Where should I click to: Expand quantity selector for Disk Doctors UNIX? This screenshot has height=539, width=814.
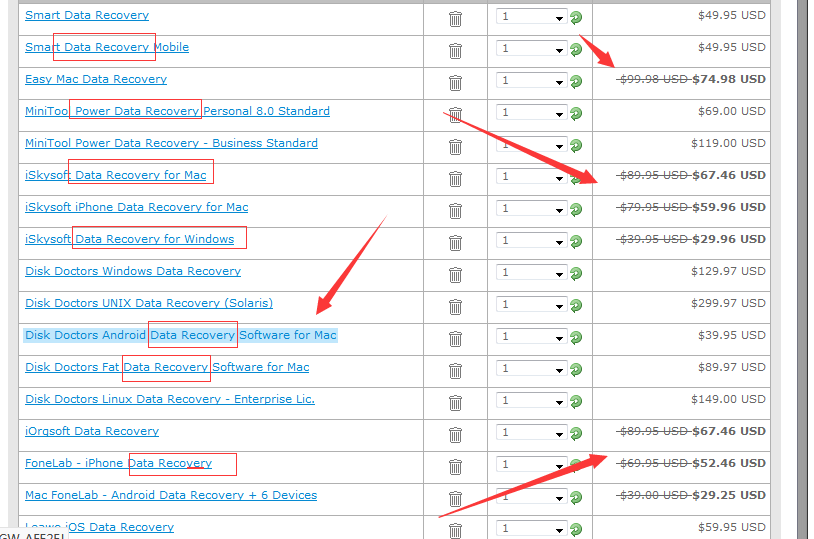531,305
